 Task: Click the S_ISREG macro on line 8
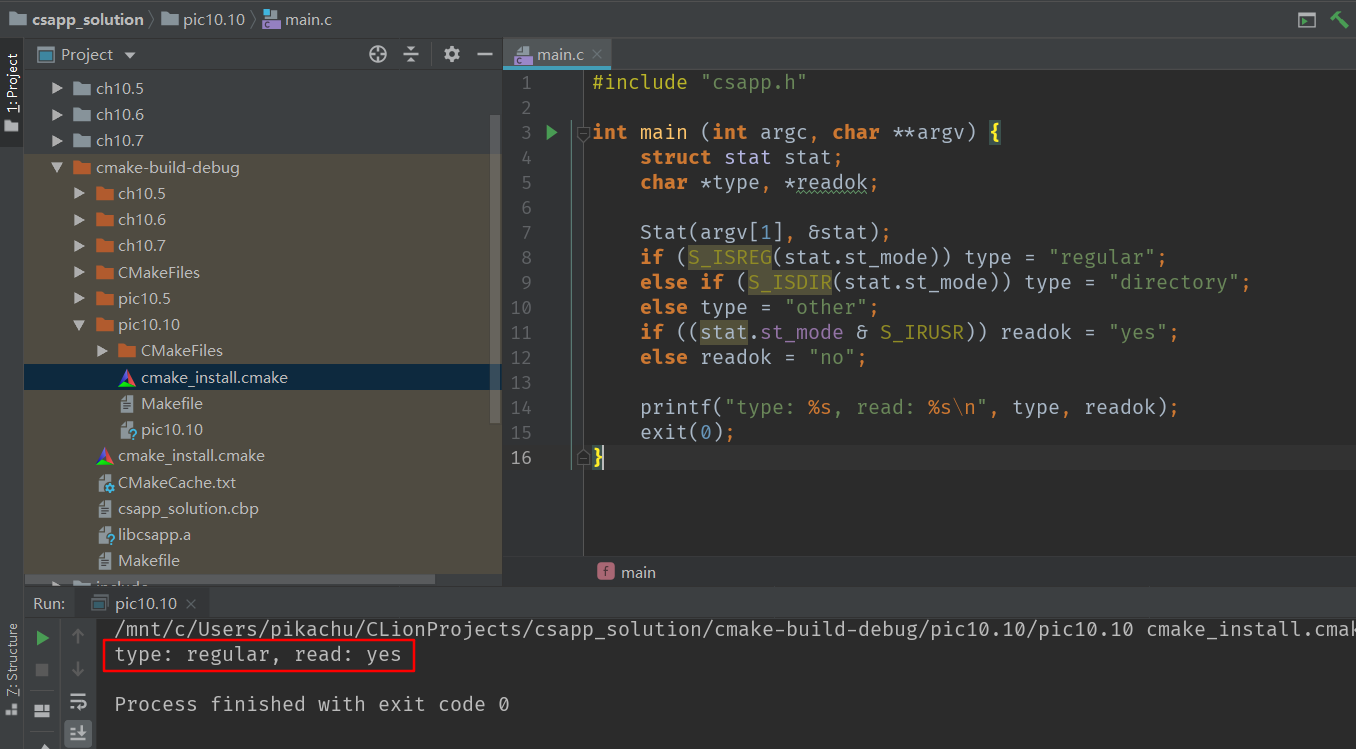click(x=729, y=257)
